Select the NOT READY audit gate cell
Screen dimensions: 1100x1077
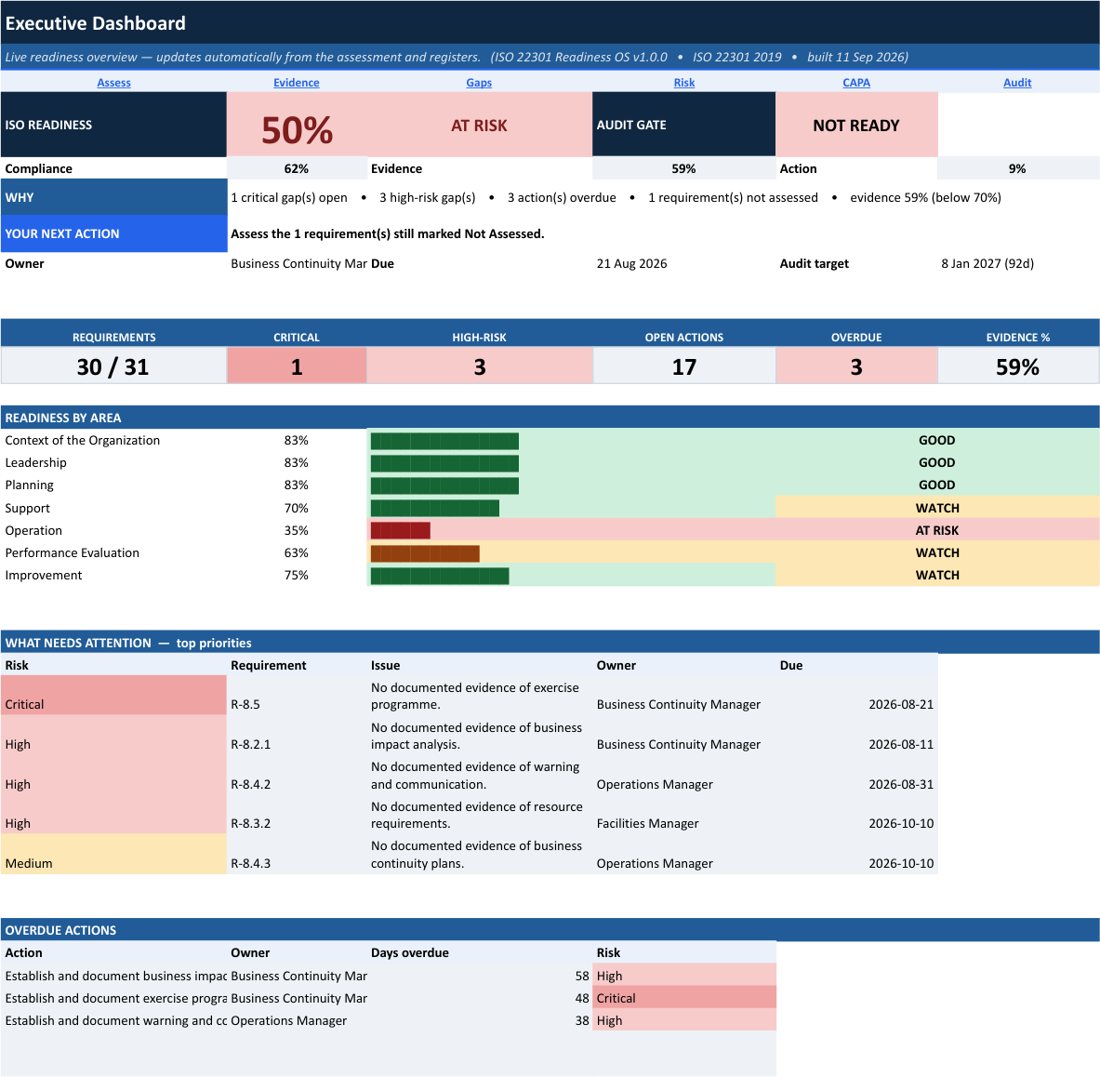(x=856, y=125)
